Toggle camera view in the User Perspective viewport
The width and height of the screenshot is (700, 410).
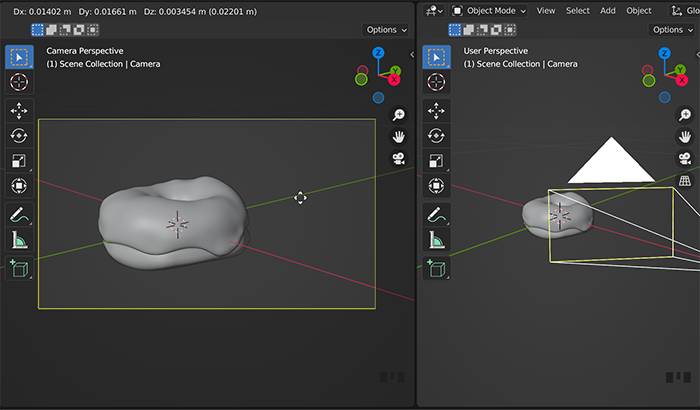[x=685, y=159]
